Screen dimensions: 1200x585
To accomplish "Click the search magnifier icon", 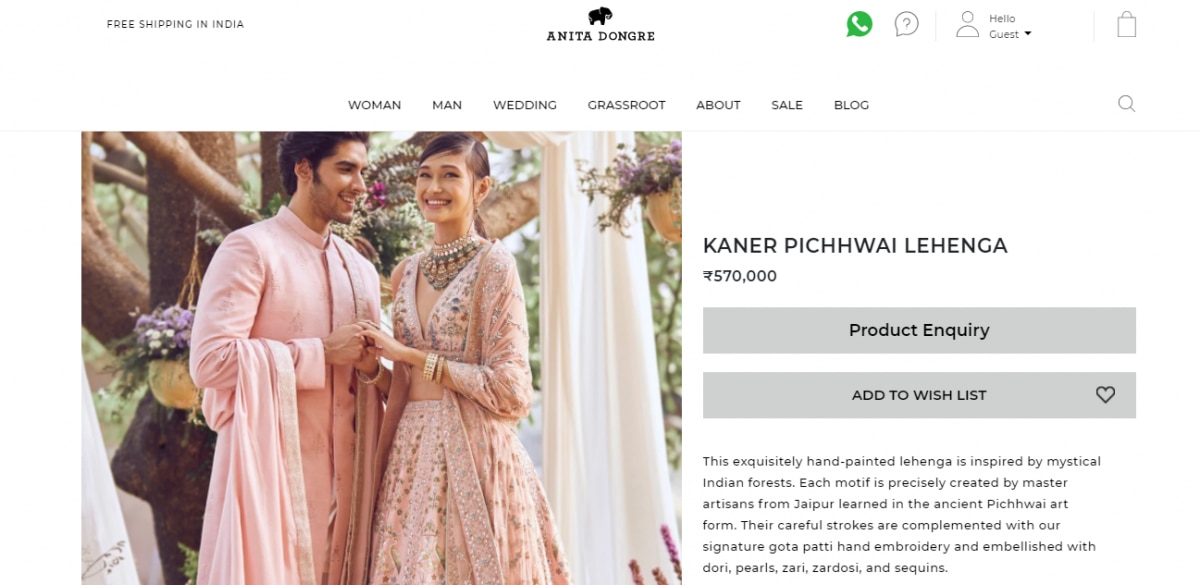I will point(1126,103).
